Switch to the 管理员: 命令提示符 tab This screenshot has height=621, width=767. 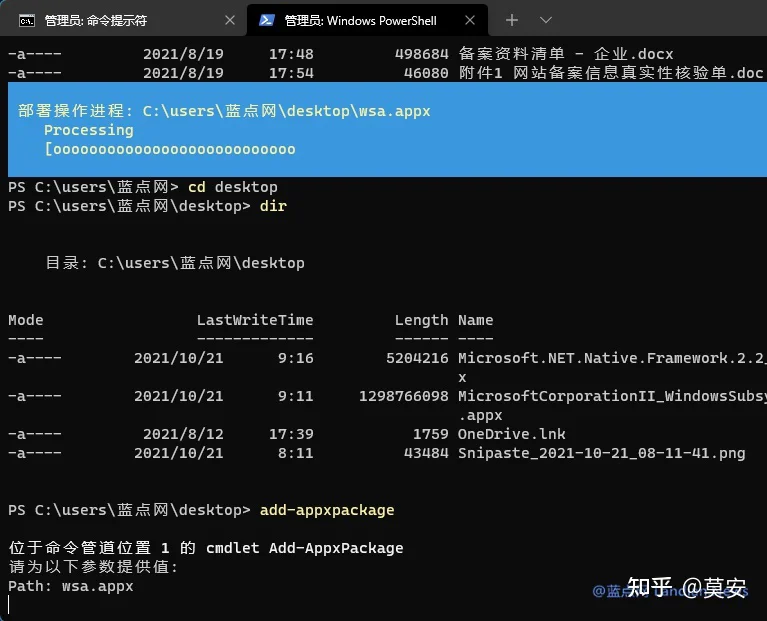(x=122, y=21)
